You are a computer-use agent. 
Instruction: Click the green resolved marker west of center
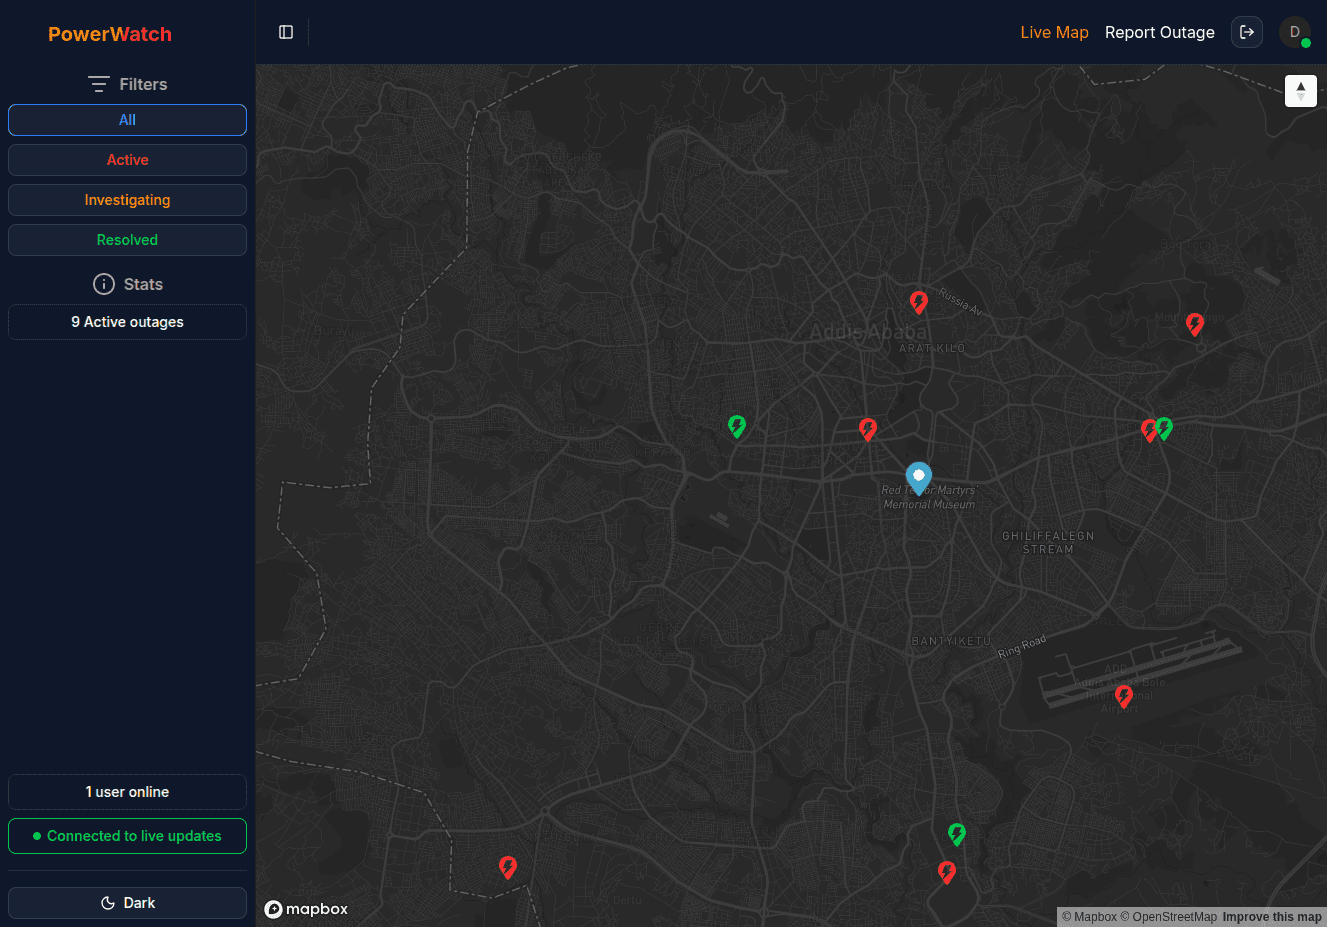(x=737, y=427)
